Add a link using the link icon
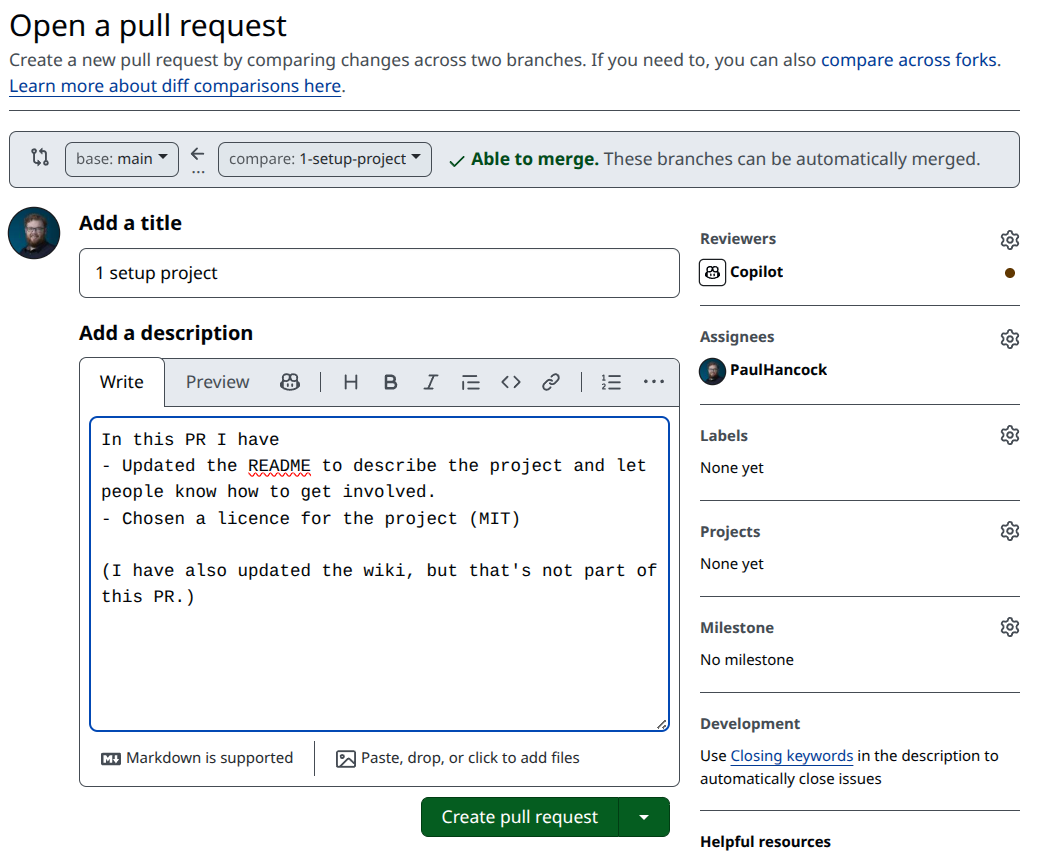This screenshot has height=854, width=1046. (x=551, y=382)
